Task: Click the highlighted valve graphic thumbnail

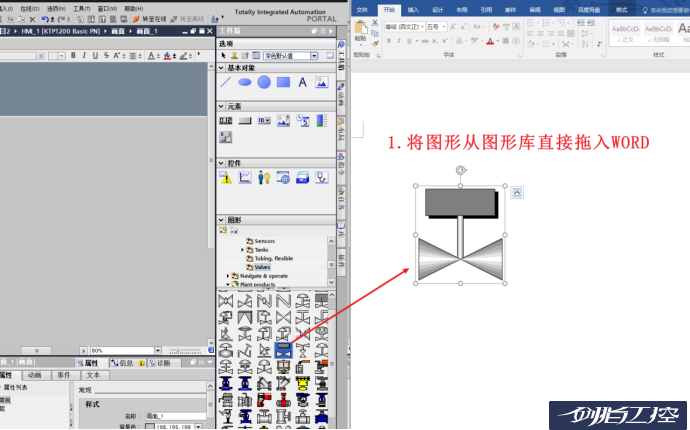Action: (283, 350)
